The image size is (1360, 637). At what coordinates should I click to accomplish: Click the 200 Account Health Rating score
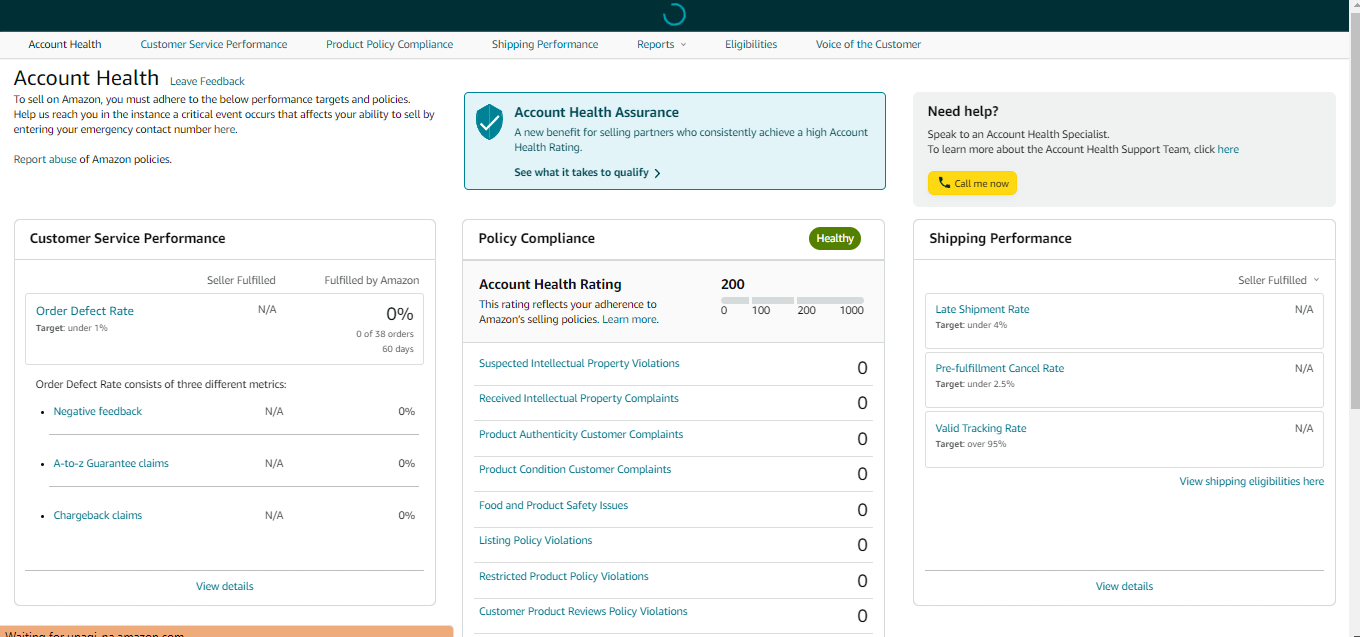coord(733,284)
